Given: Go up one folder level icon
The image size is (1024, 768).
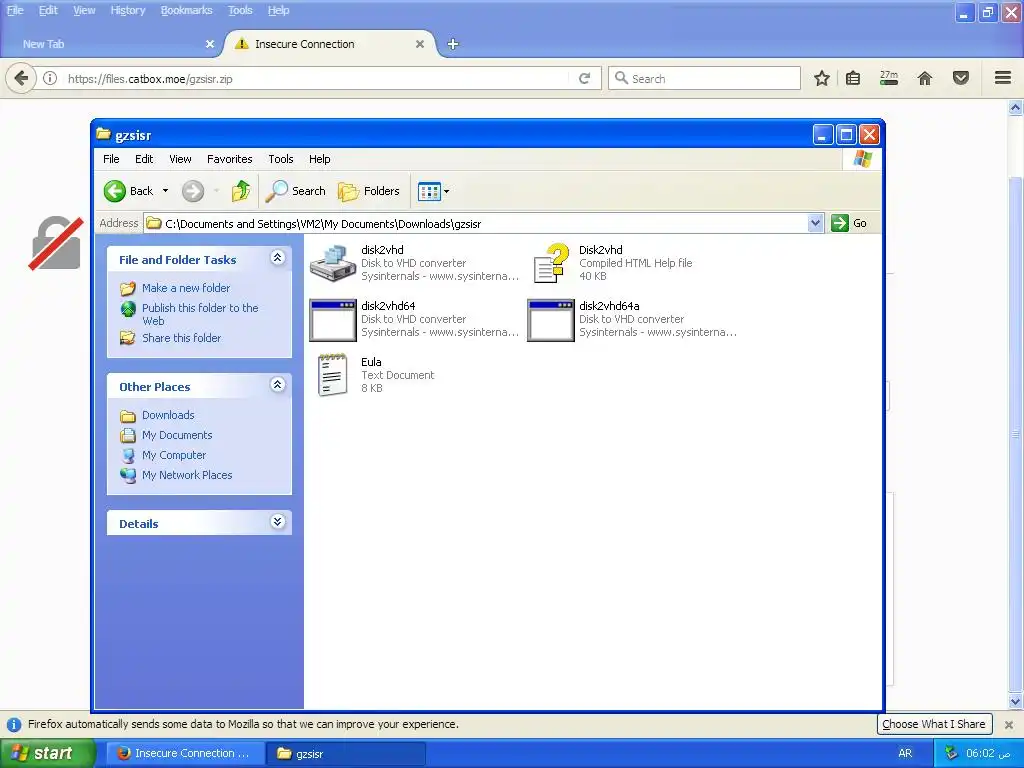Looking at the screenshot, I should [240, 191].
